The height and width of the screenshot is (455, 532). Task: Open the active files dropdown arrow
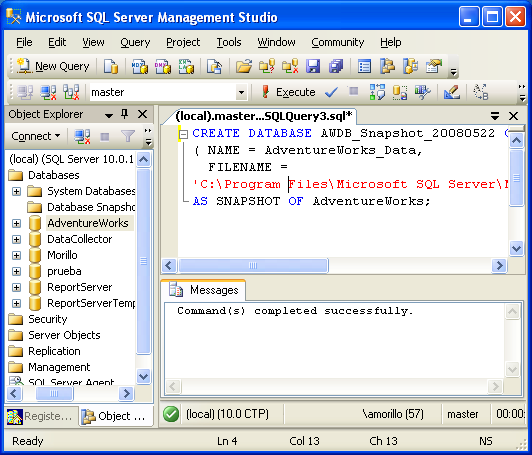(x=495, y=116)
